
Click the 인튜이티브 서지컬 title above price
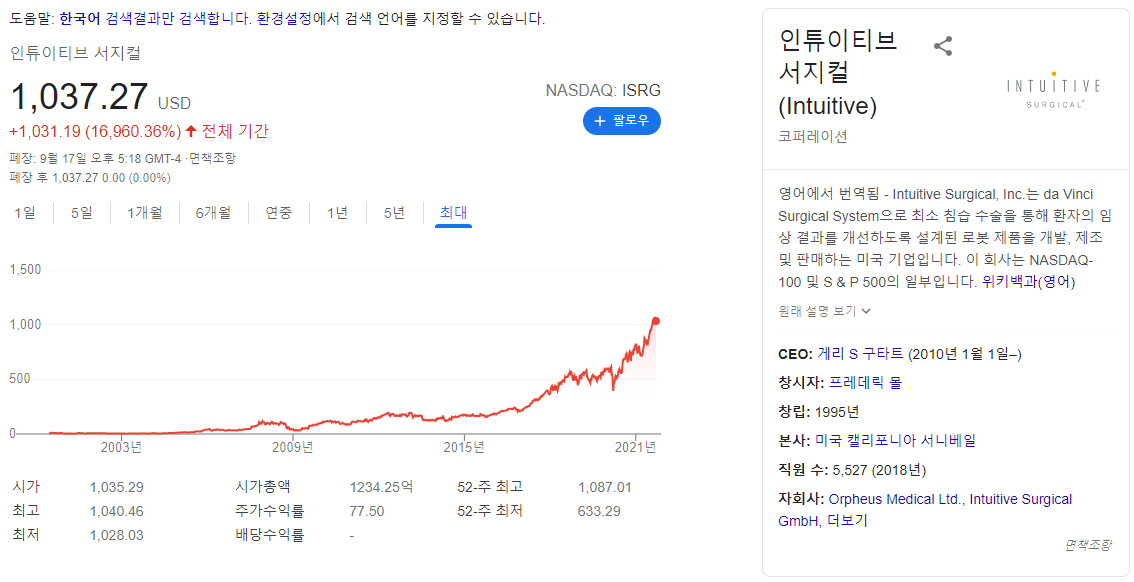(x=76, y=54)
